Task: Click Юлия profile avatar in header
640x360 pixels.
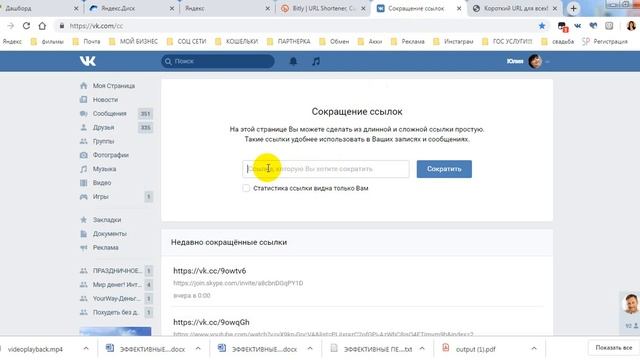Action: pos(535,61)
